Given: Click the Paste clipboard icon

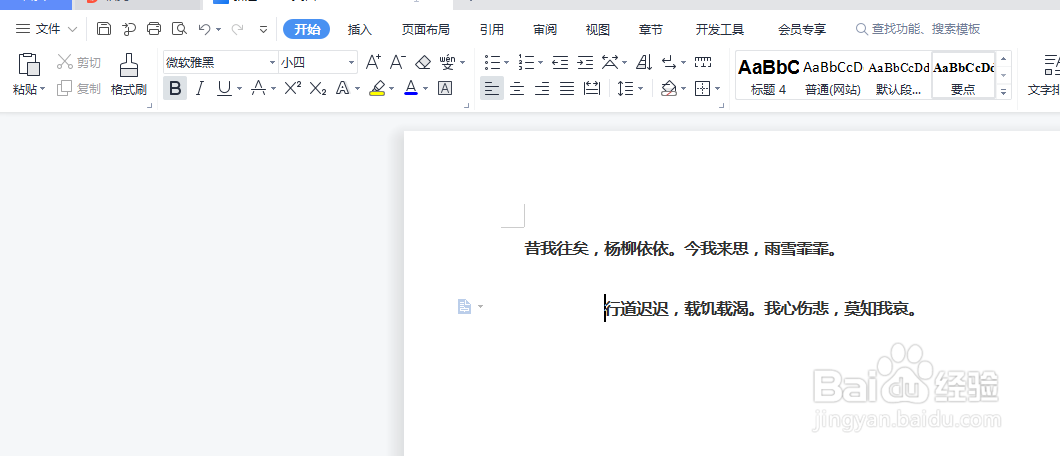Looking at the screenshot, I should (29, 65).
